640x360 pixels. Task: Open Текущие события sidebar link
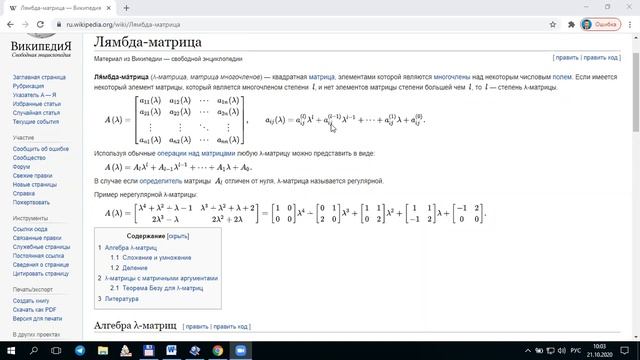click(x=36, y=122)
